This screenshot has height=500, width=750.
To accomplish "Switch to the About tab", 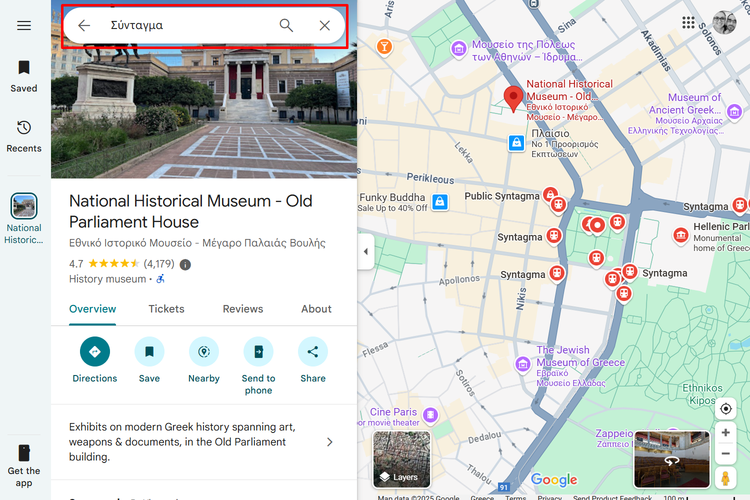I will (x=316, y=309).
